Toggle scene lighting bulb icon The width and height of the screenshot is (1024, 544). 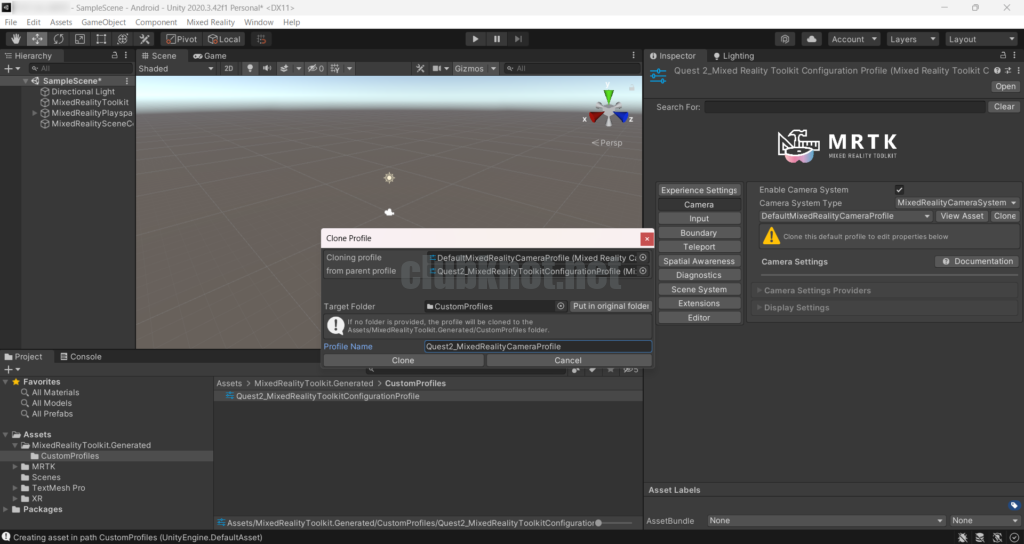(x=250, y=69)
